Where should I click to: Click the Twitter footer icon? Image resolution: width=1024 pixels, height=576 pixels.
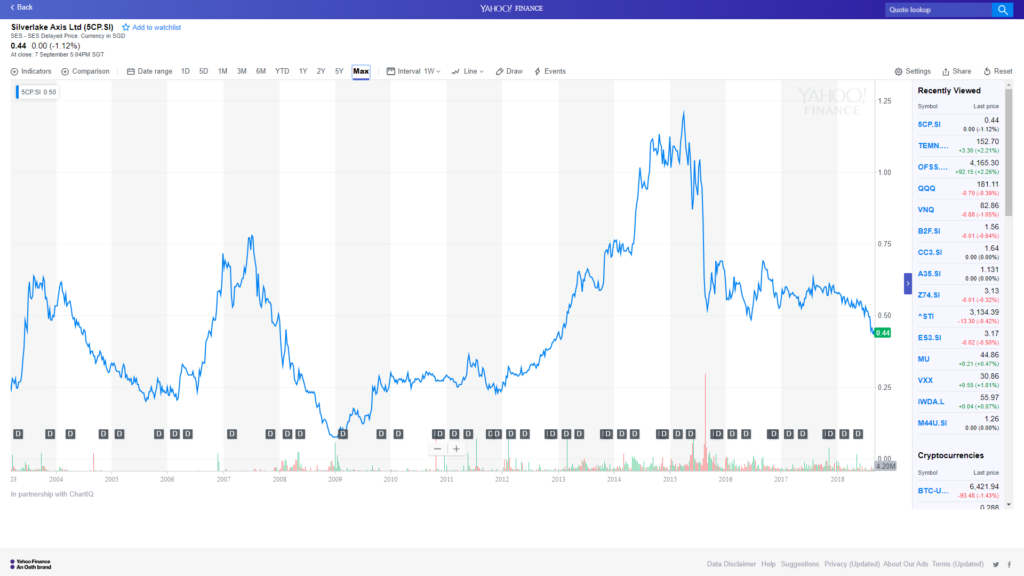coord(995,564)
